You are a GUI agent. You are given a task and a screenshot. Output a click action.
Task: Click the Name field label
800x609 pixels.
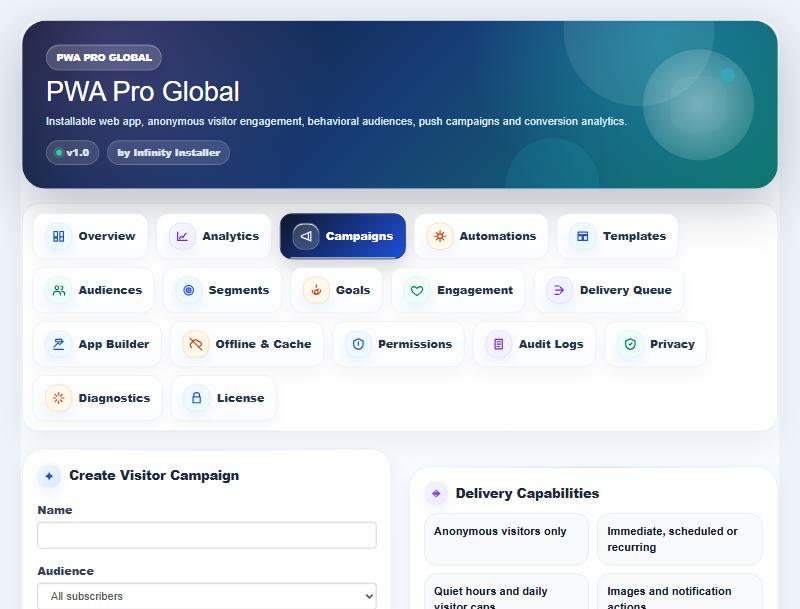[x=55, y=510]
